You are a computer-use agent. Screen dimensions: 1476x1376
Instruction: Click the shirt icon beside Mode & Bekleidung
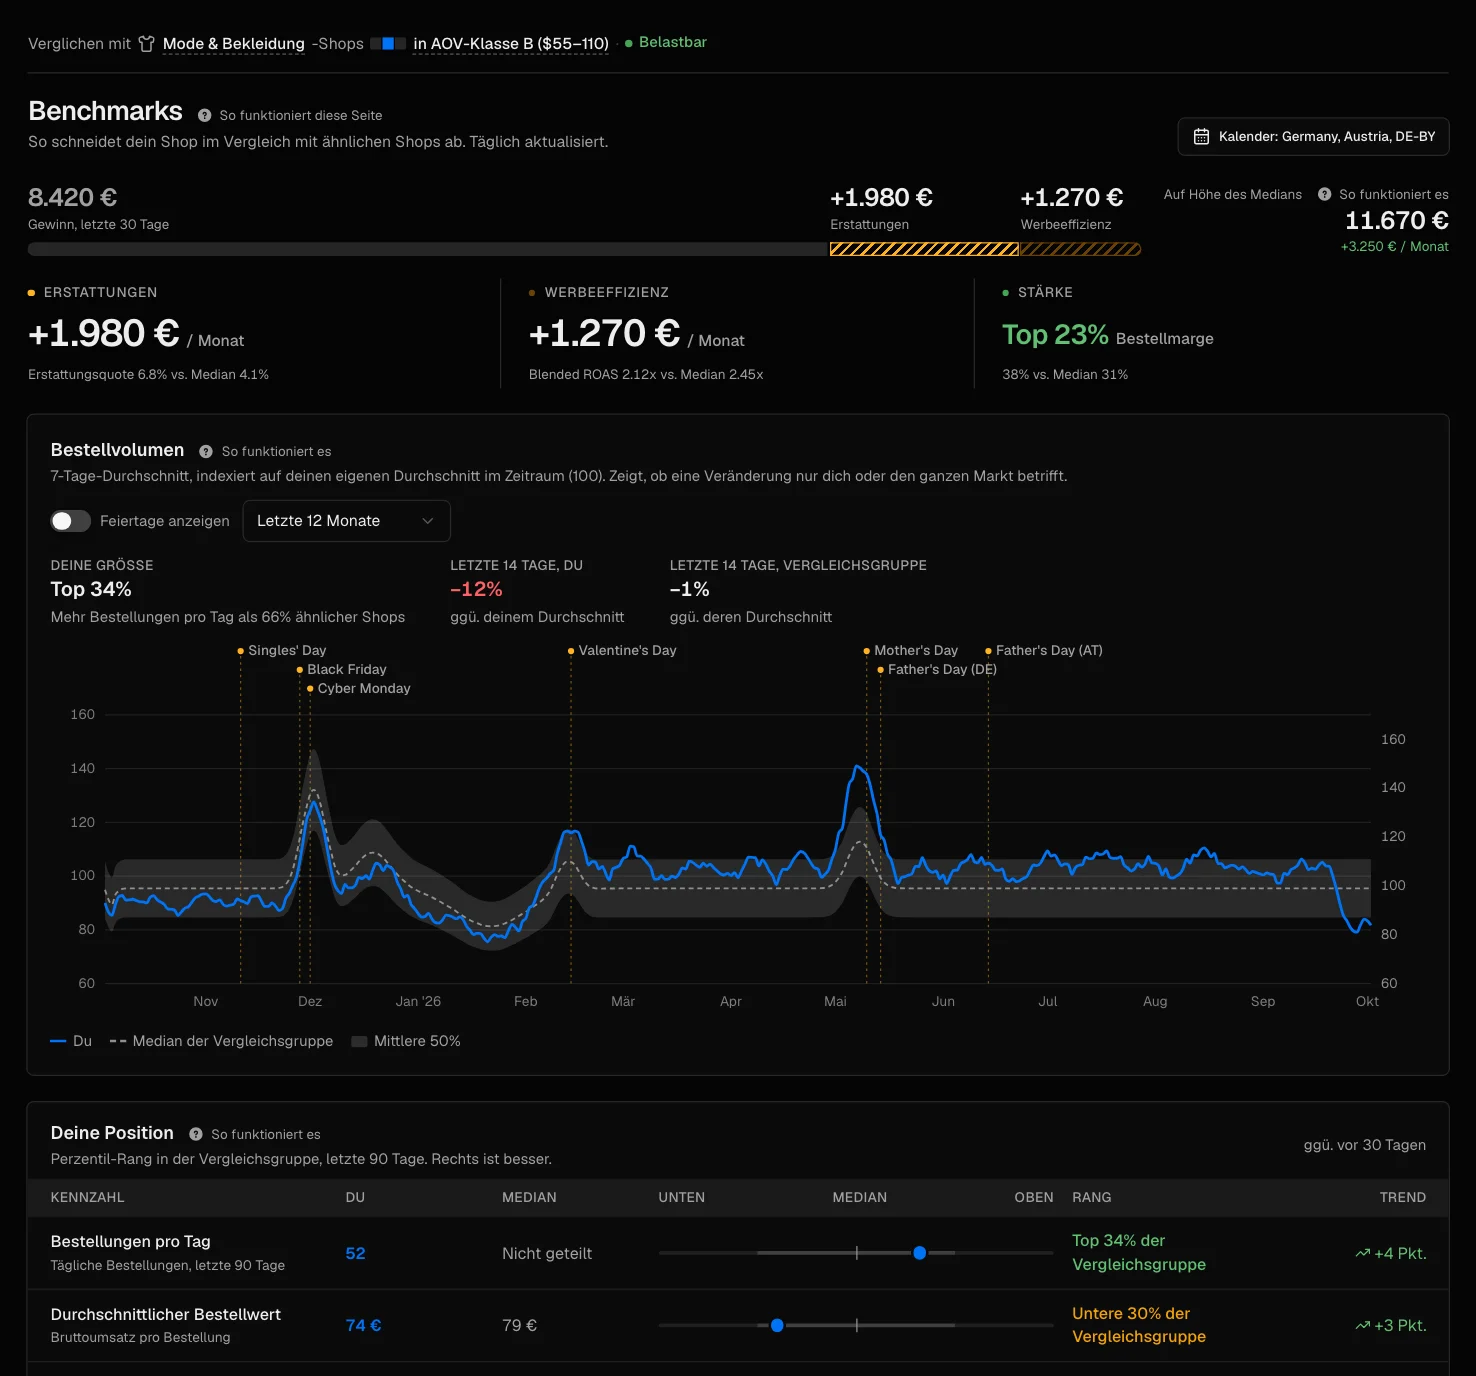[147, 44]
